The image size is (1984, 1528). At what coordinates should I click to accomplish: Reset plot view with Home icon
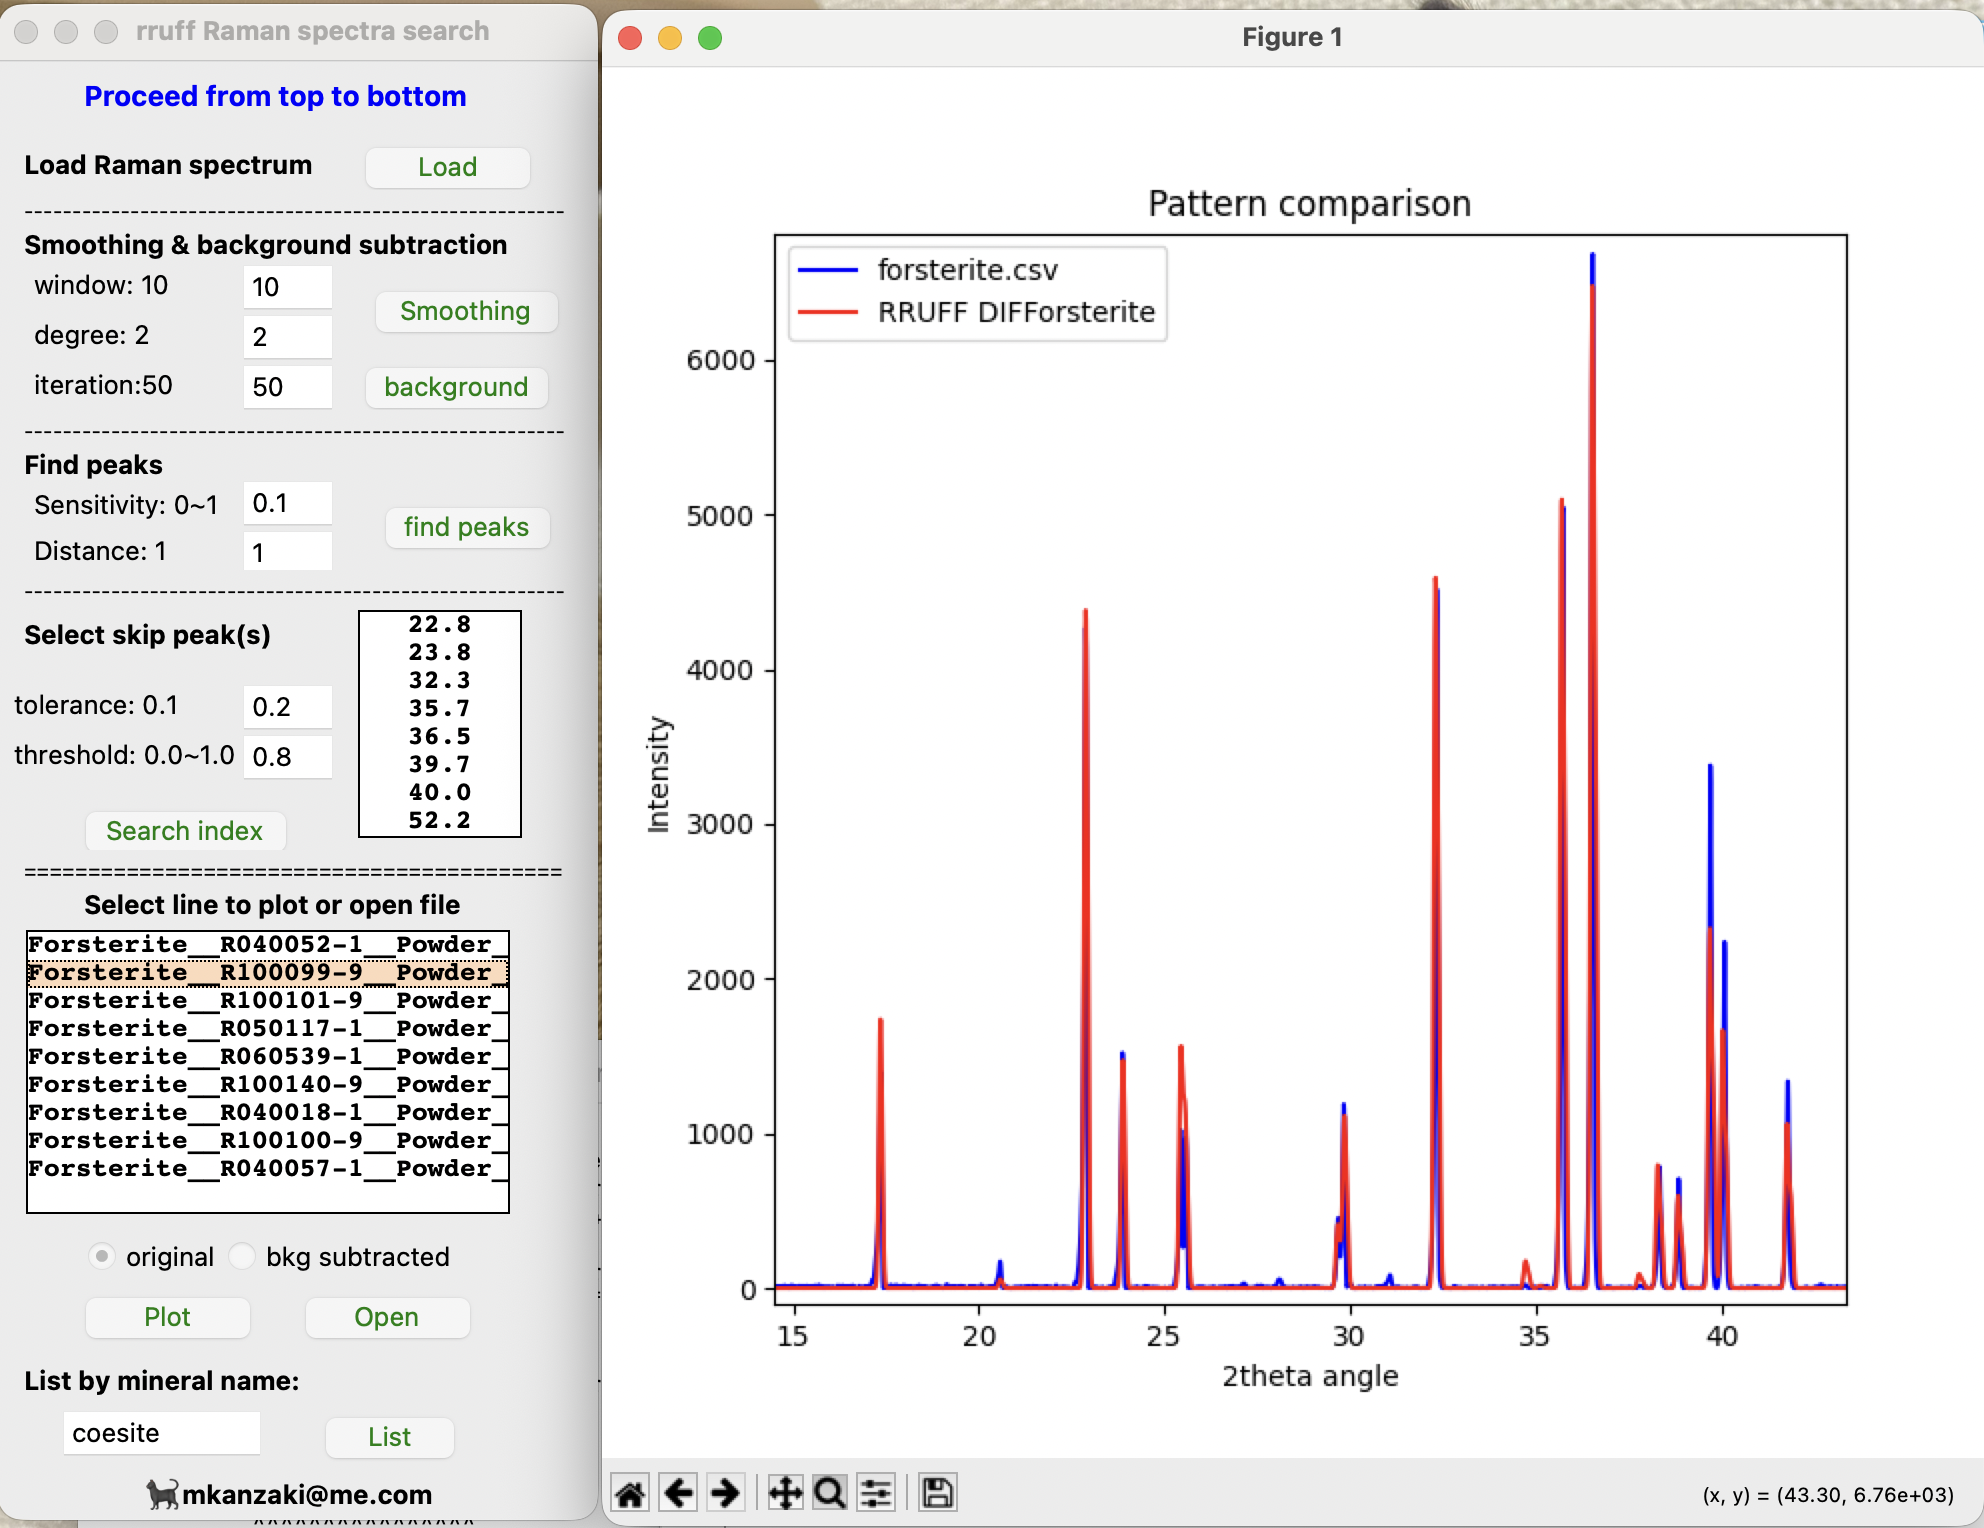point(630,1494)
